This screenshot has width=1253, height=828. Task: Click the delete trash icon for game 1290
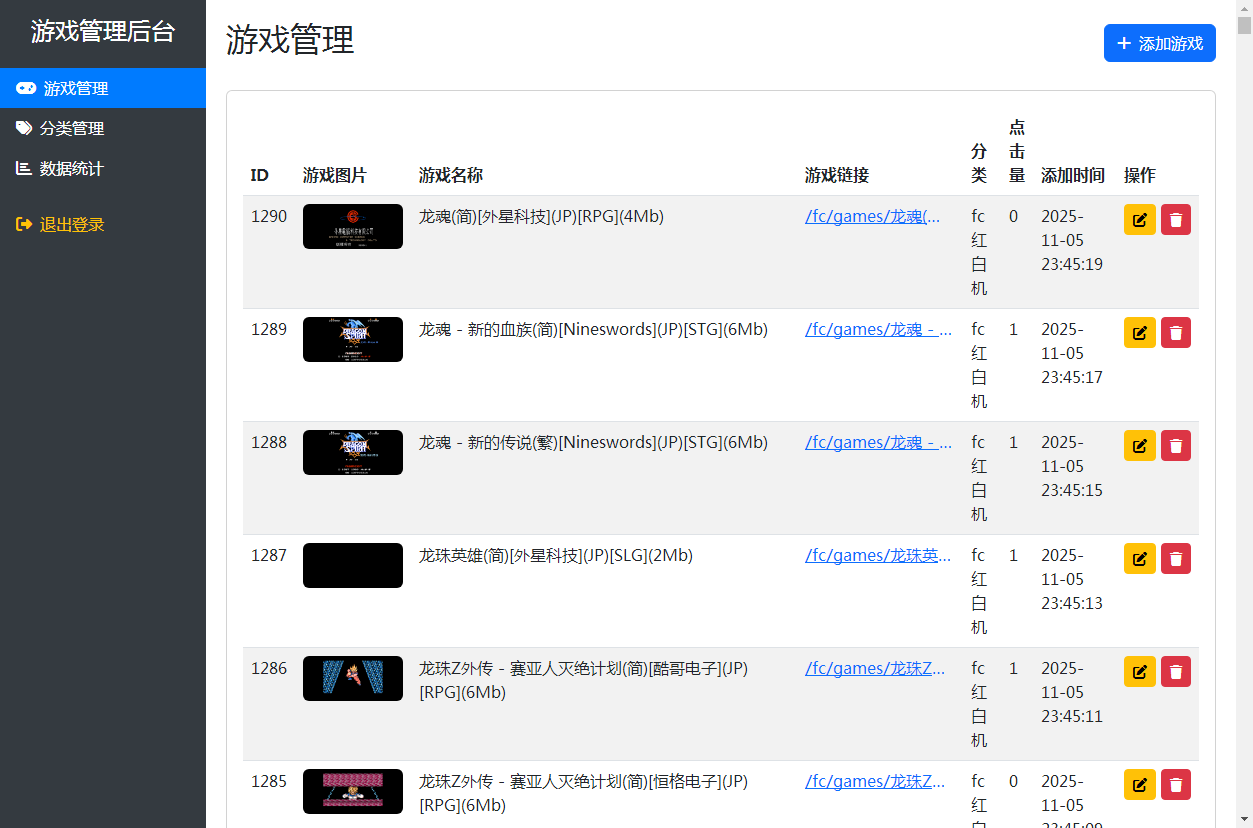click(x=1175, y=219)
